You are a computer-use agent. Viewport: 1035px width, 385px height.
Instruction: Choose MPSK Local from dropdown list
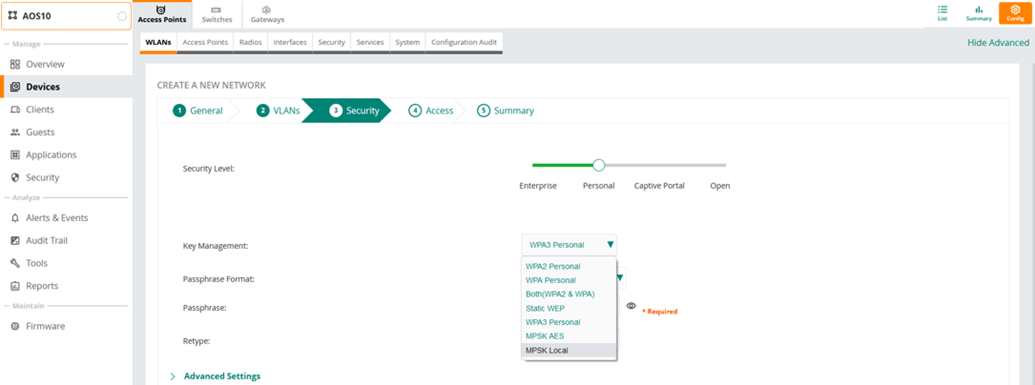569,350
